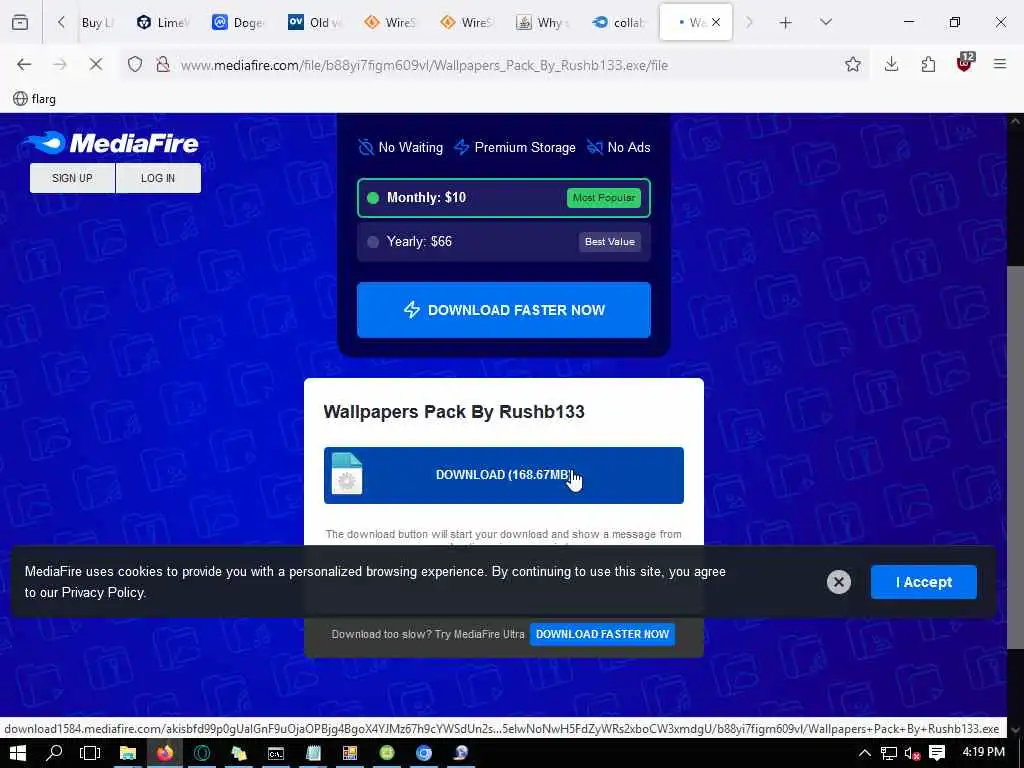Click the Most Popular badge
1024x768 pixels.
pyautogui.click(x=603, y=198)
